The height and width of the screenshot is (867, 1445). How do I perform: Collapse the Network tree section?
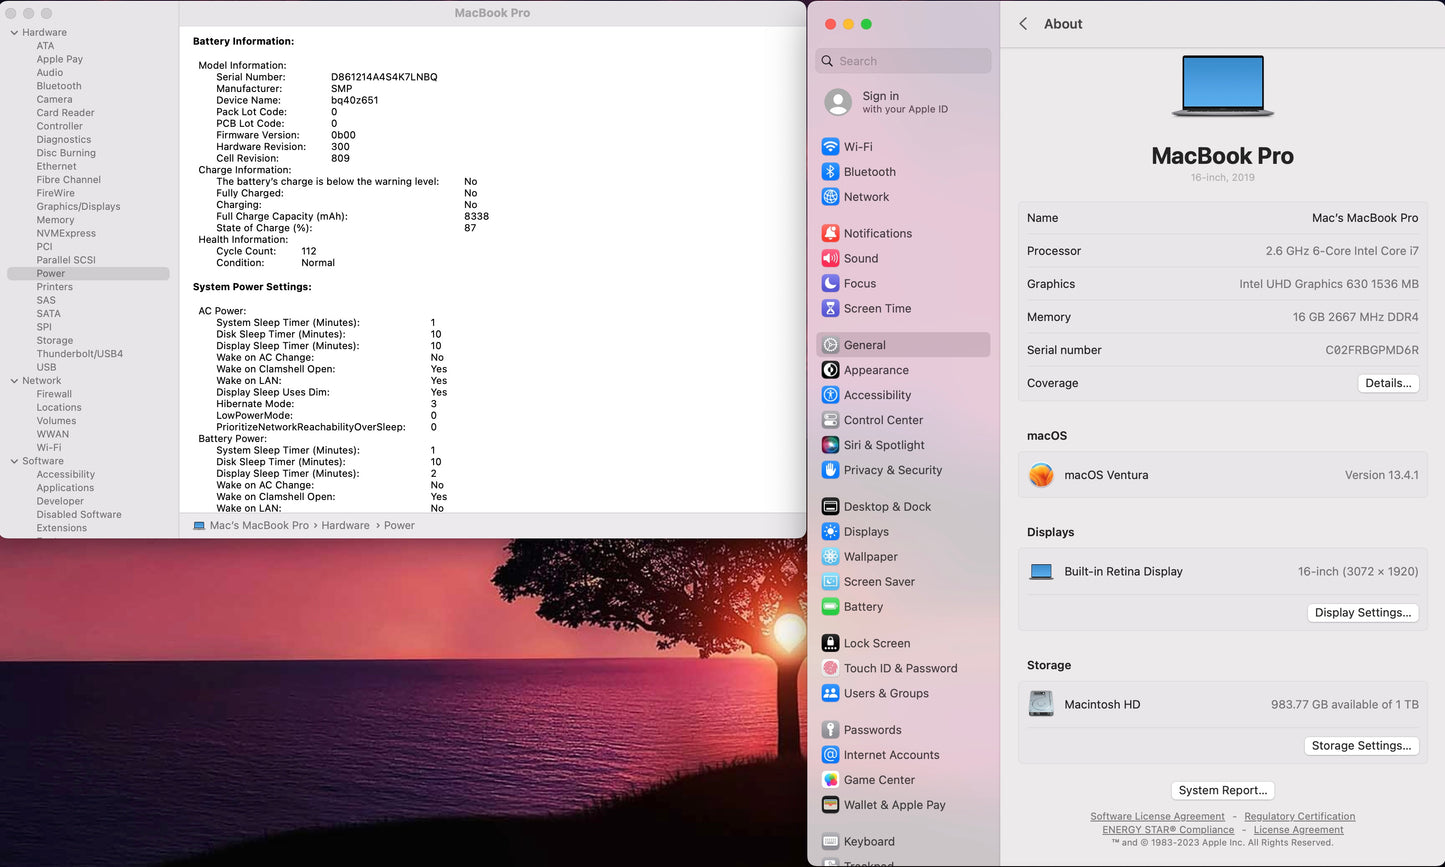(14, 381)
